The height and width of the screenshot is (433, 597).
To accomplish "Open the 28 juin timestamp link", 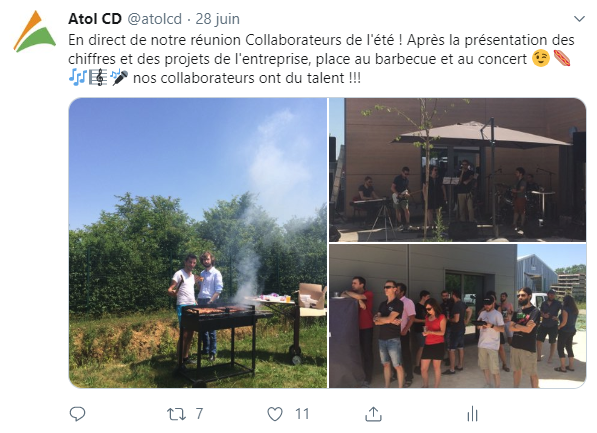I will (x=217, y=19).
